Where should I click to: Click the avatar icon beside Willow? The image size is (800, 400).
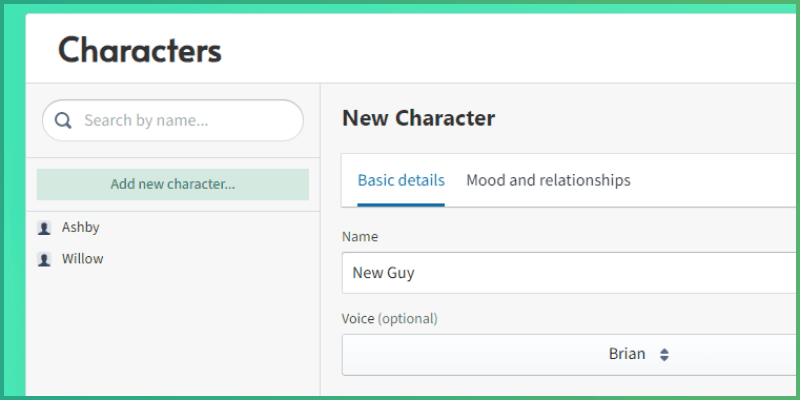44,259
